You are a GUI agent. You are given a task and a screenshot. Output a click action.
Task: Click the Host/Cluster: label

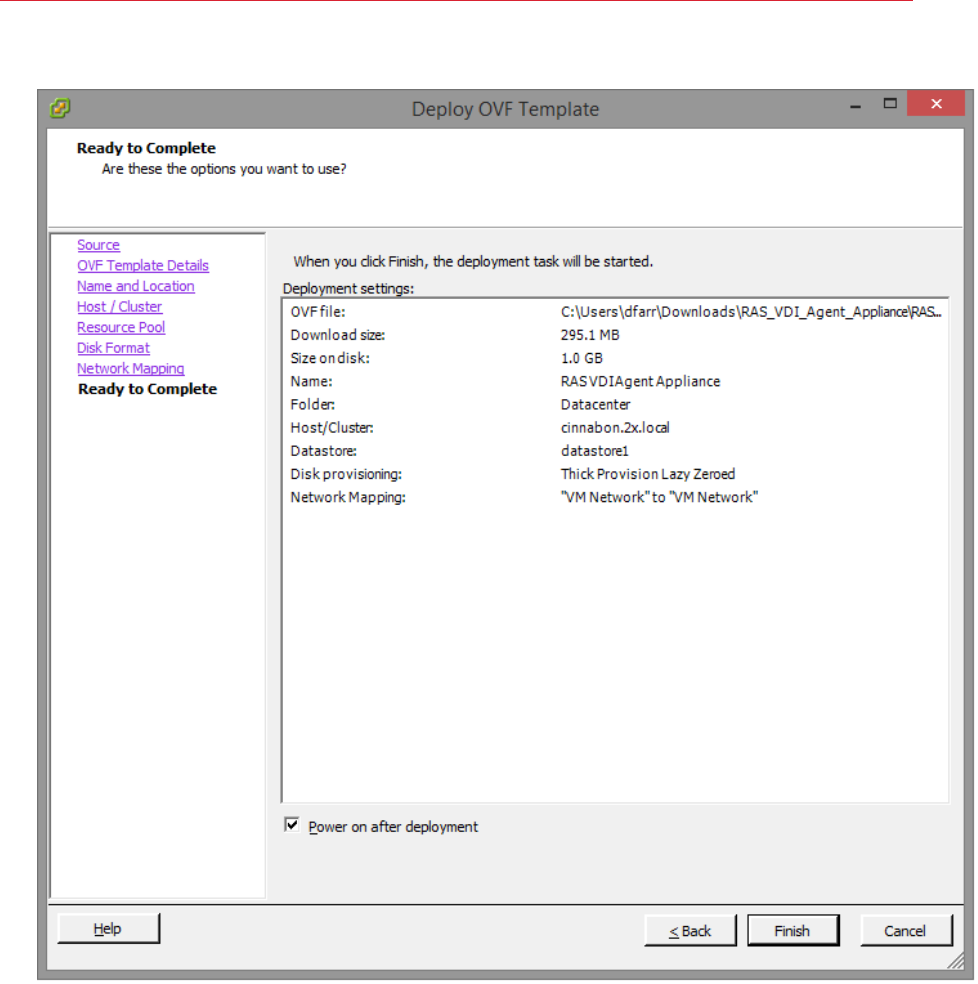coord(331,428)
